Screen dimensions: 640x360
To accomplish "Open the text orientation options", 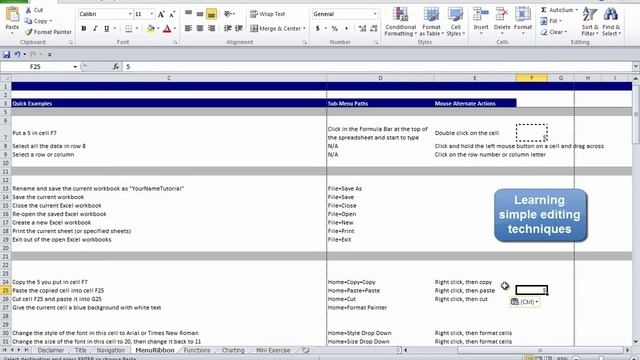I will click(229, 14).
